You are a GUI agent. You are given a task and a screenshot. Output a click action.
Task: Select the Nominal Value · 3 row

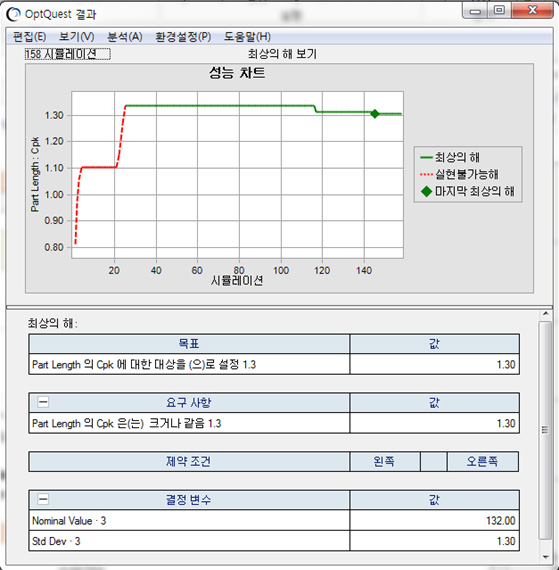coord(274,521)
